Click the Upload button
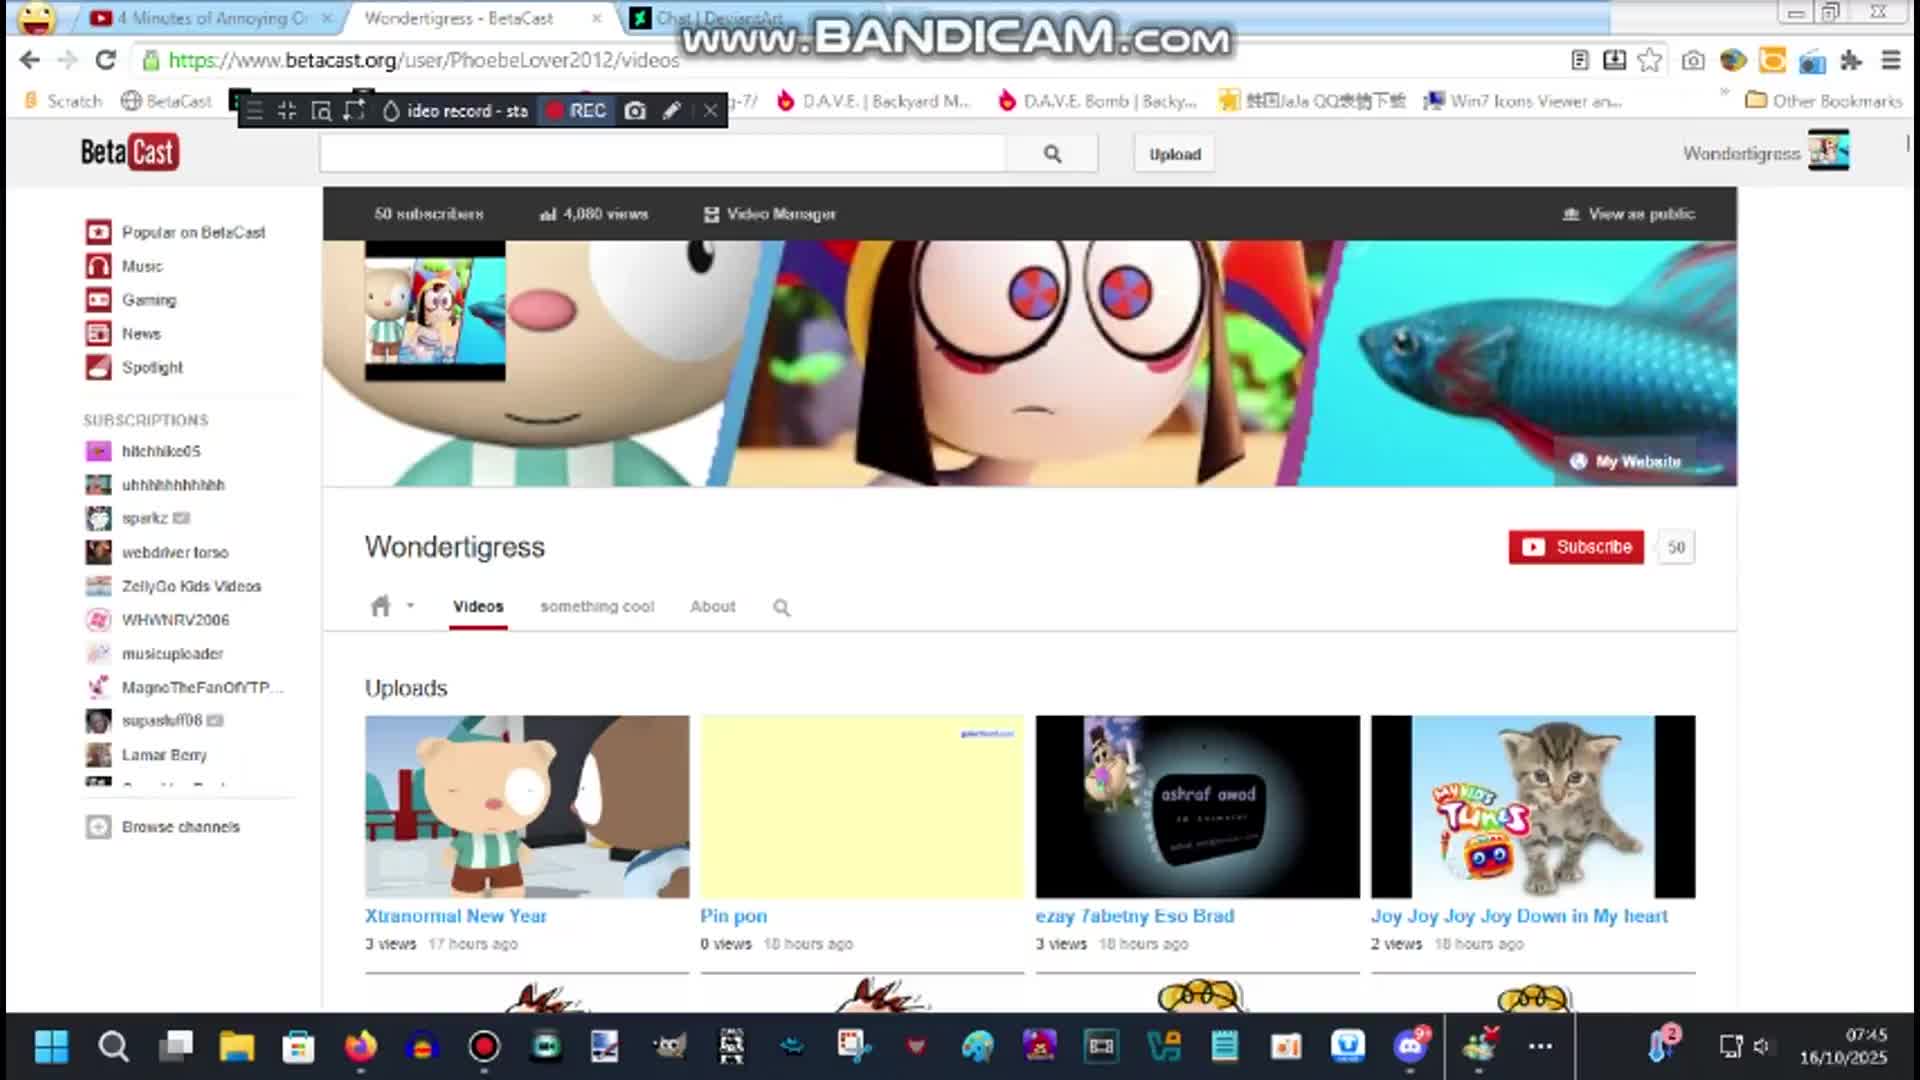The image size is (1920, 1080). (x=1174, y=154)
